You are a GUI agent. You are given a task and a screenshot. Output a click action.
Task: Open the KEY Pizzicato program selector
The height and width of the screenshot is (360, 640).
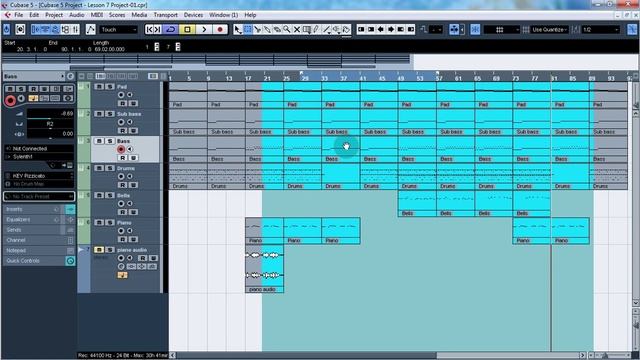(39, 176)
